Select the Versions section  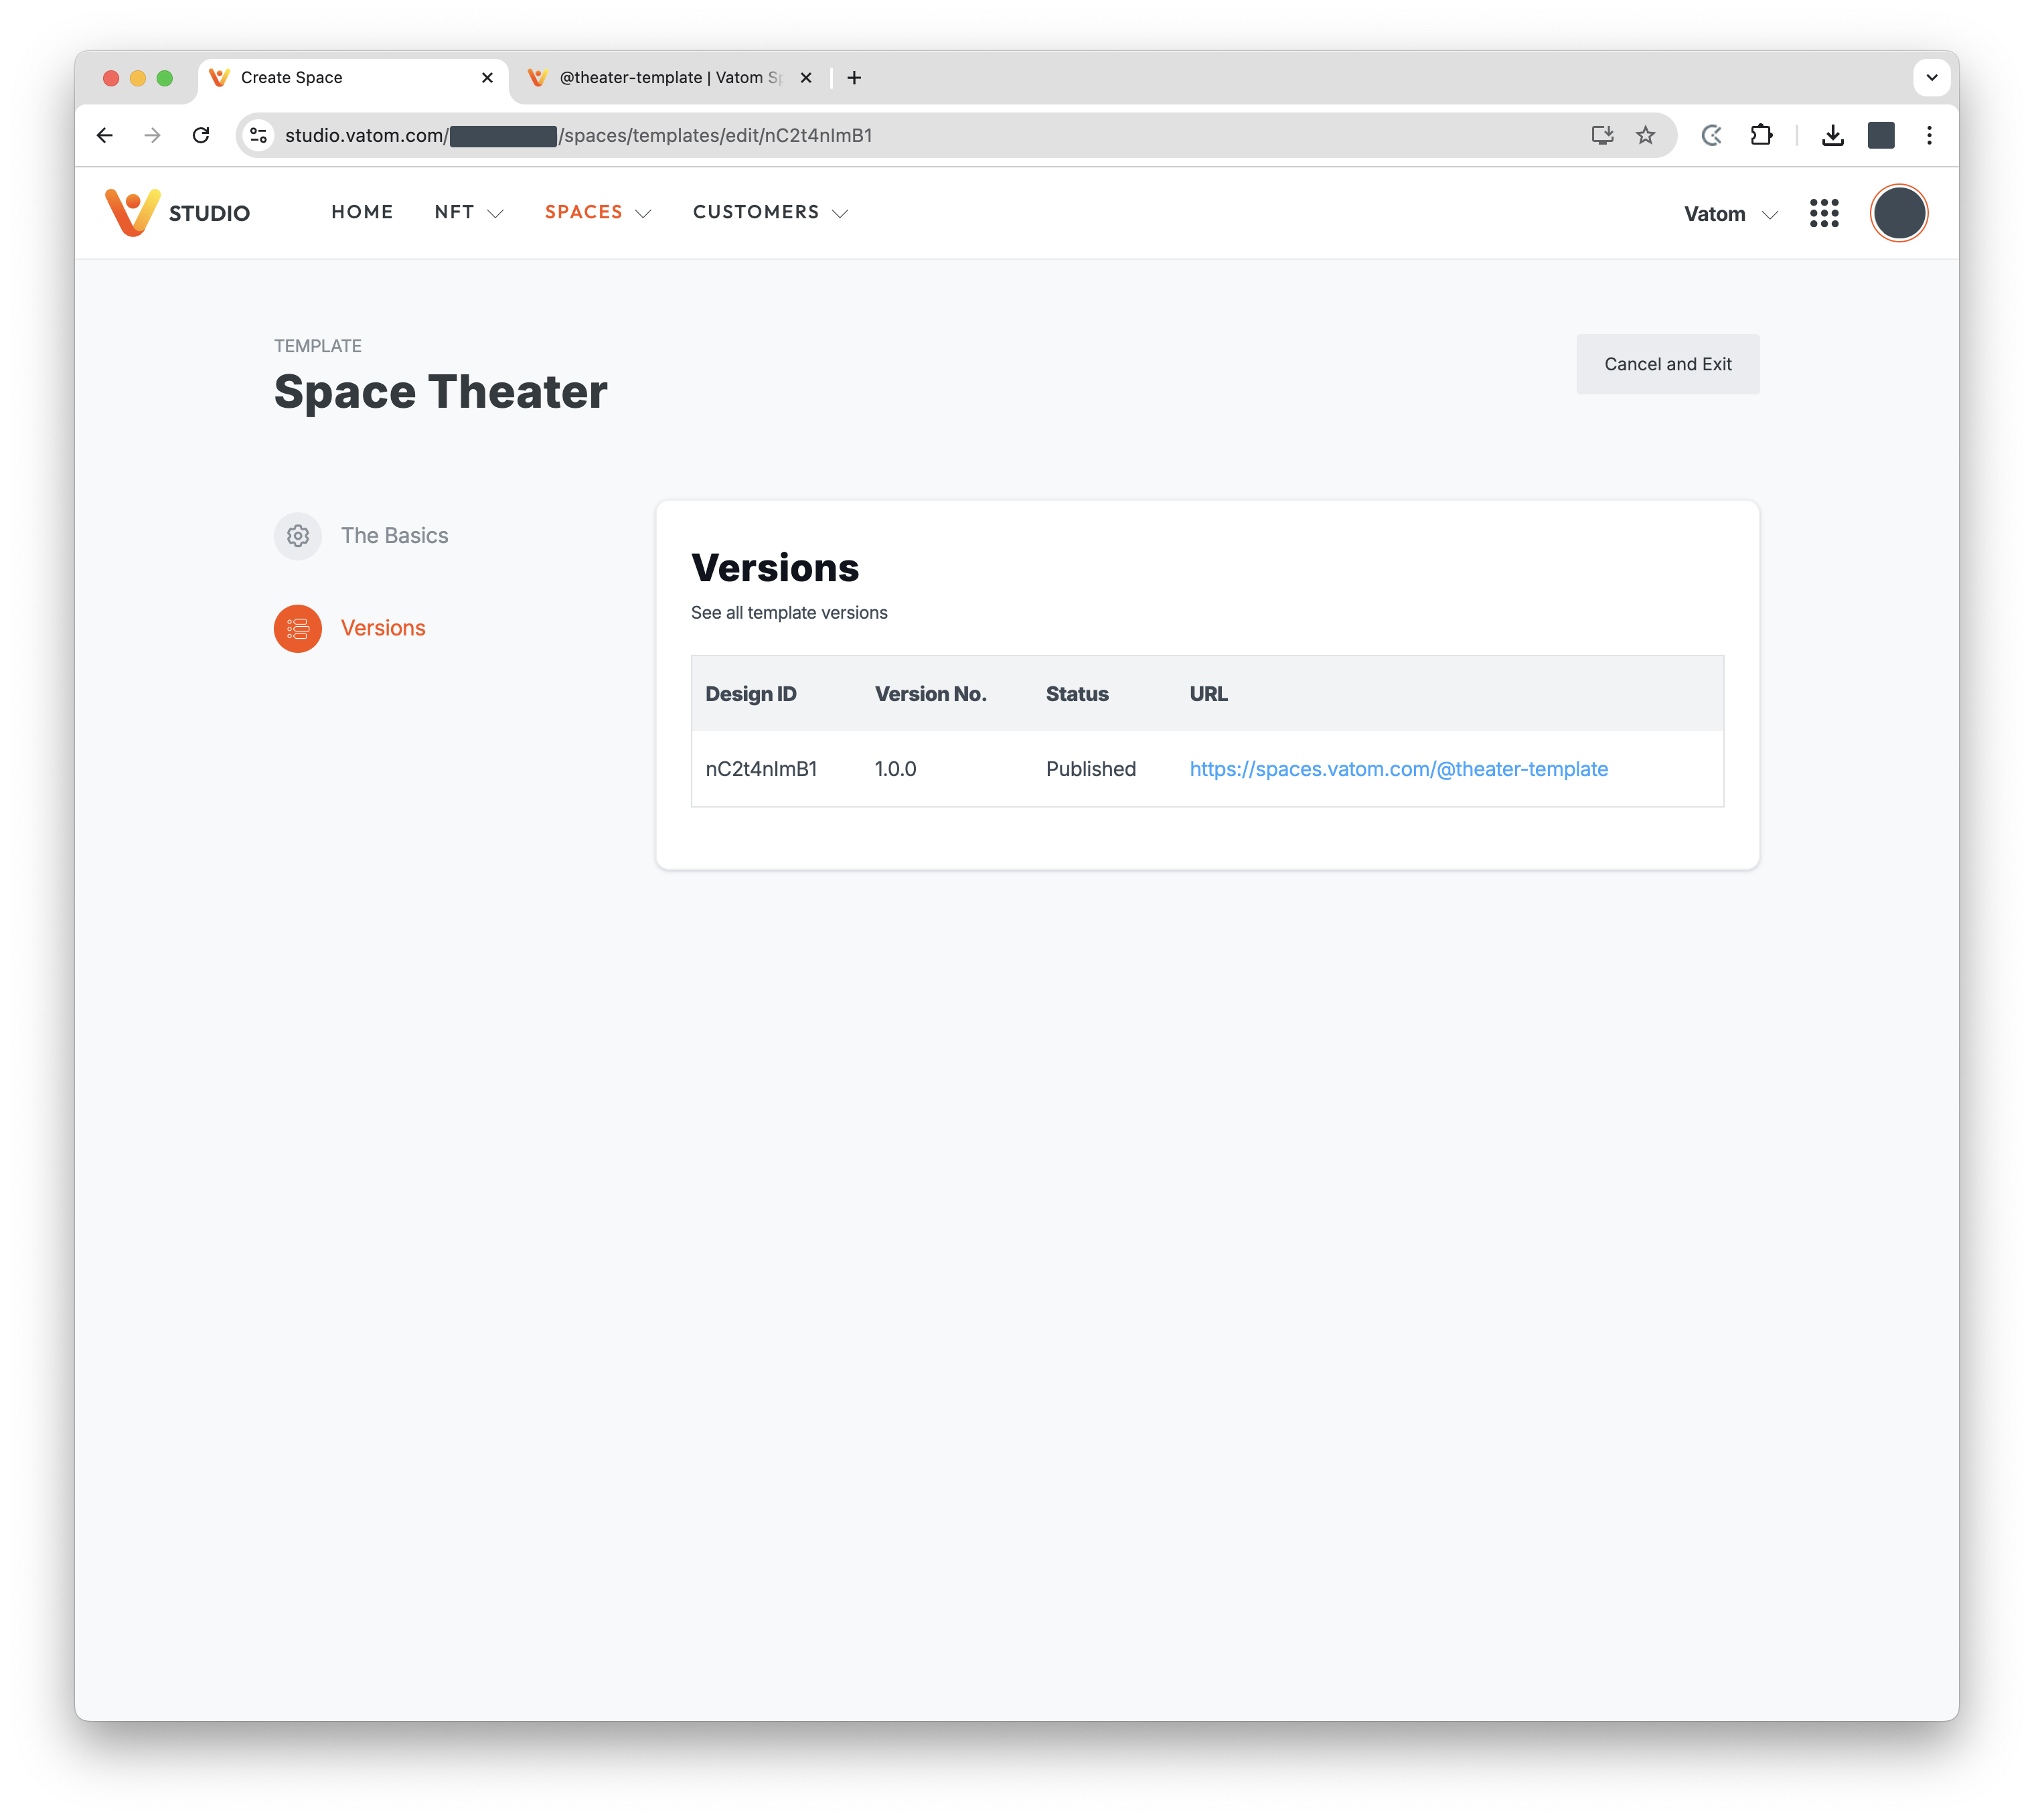pos(350,628)
